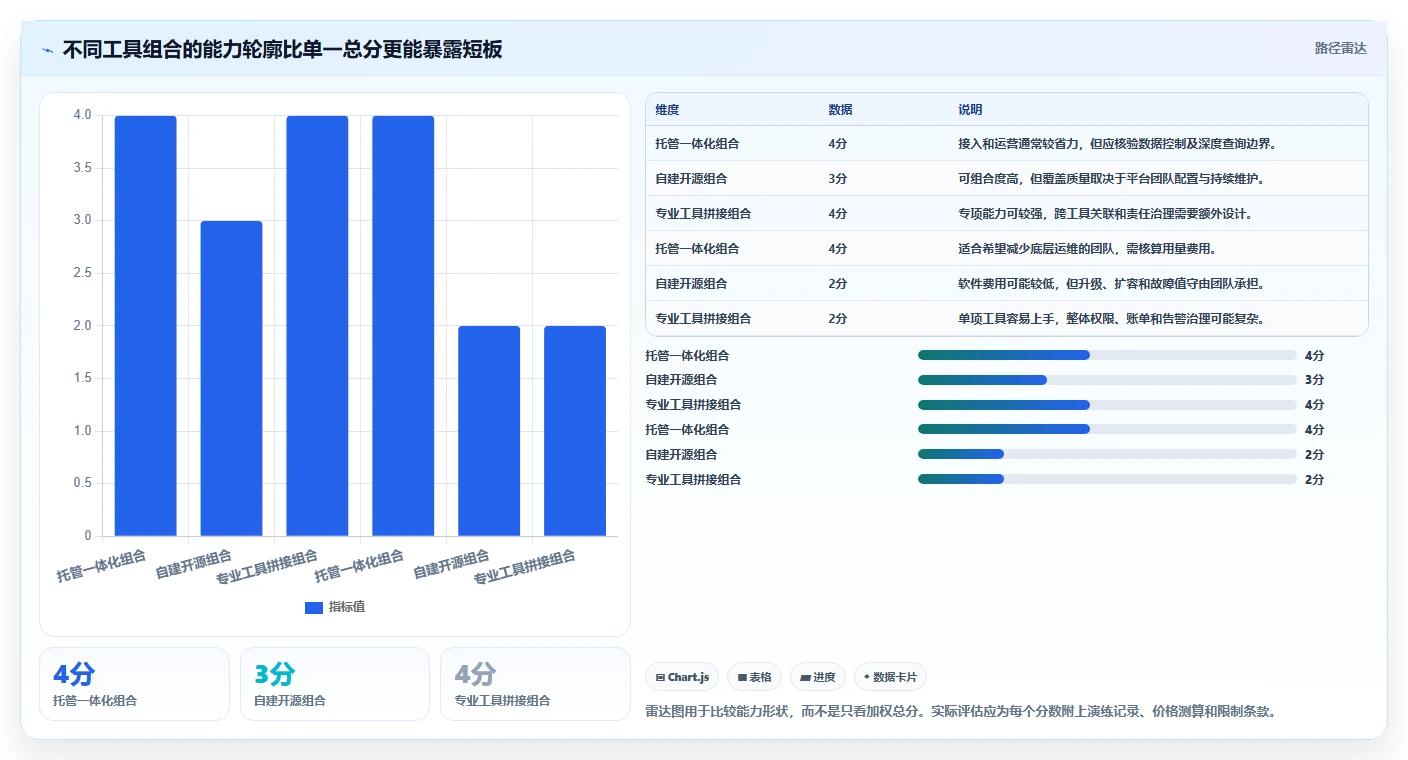
Task: Click the 说明 column header
Action: [970, 110]
